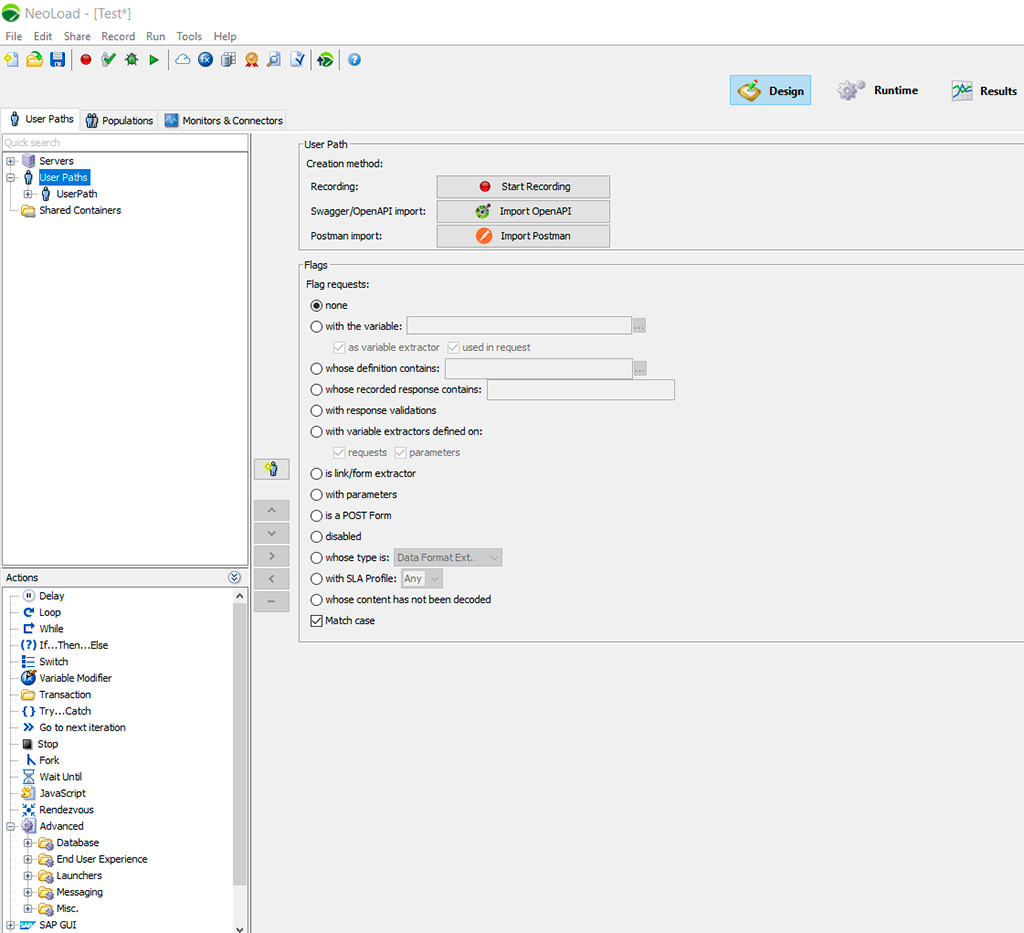This screenshot has width=1024, height=933.
Task: Expand the Database folder node
Action: click(28, 843)
